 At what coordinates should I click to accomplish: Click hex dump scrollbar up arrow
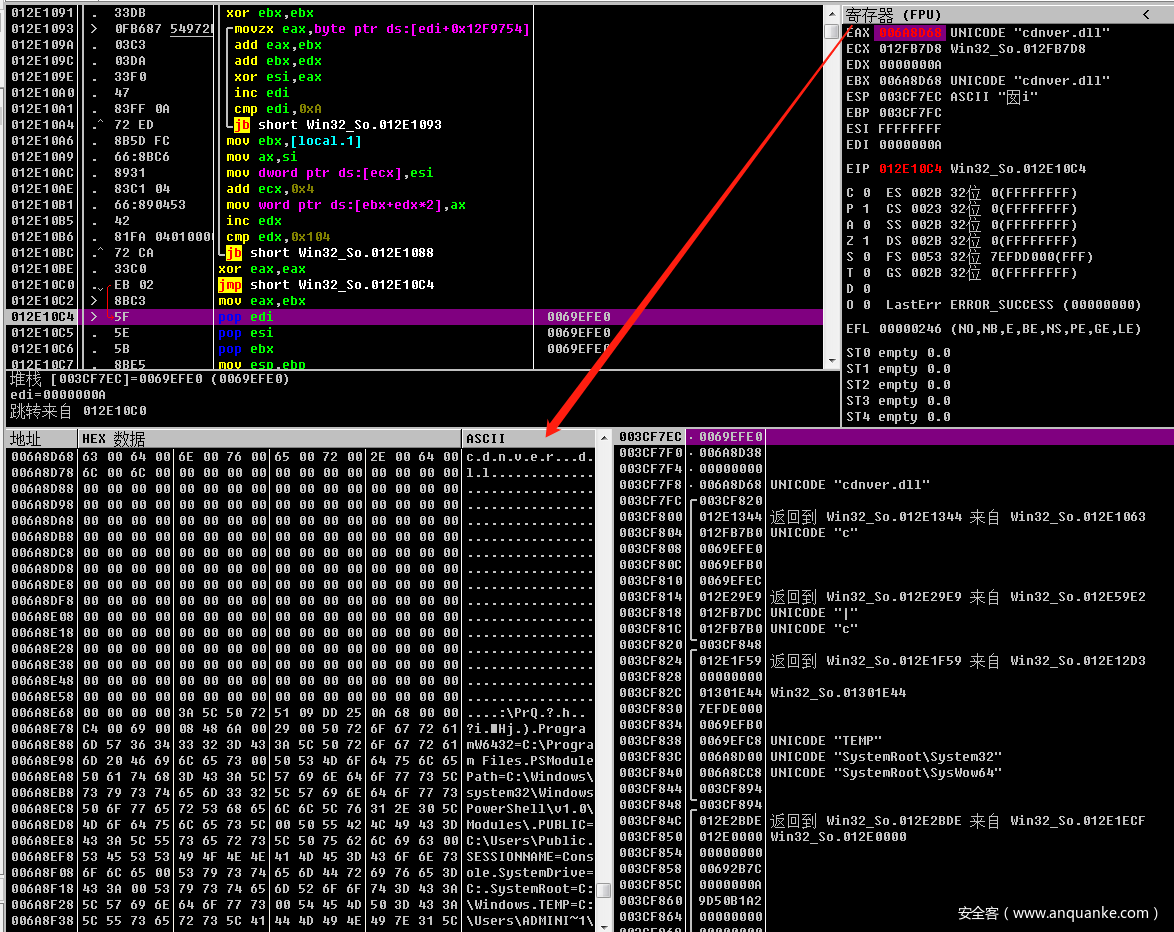[604, 438]
